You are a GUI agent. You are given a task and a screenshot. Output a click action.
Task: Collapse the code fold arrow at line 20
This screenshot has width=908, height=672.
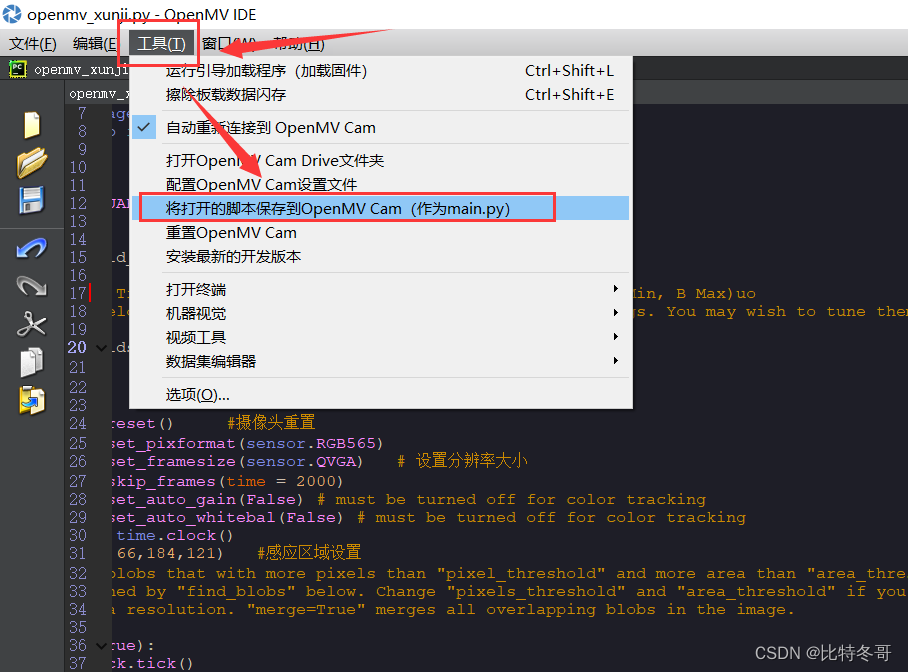coord(101,348)
